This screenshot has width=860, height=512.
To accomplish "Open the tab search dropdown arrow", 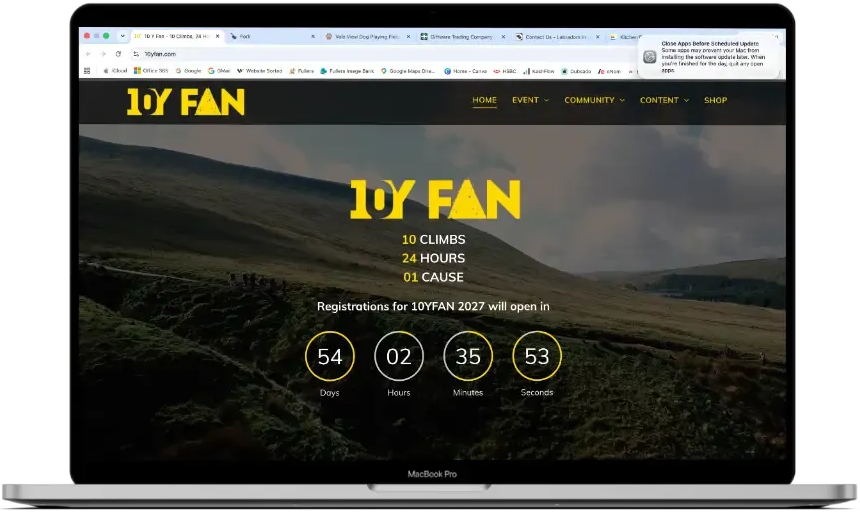I will (122, 36).
